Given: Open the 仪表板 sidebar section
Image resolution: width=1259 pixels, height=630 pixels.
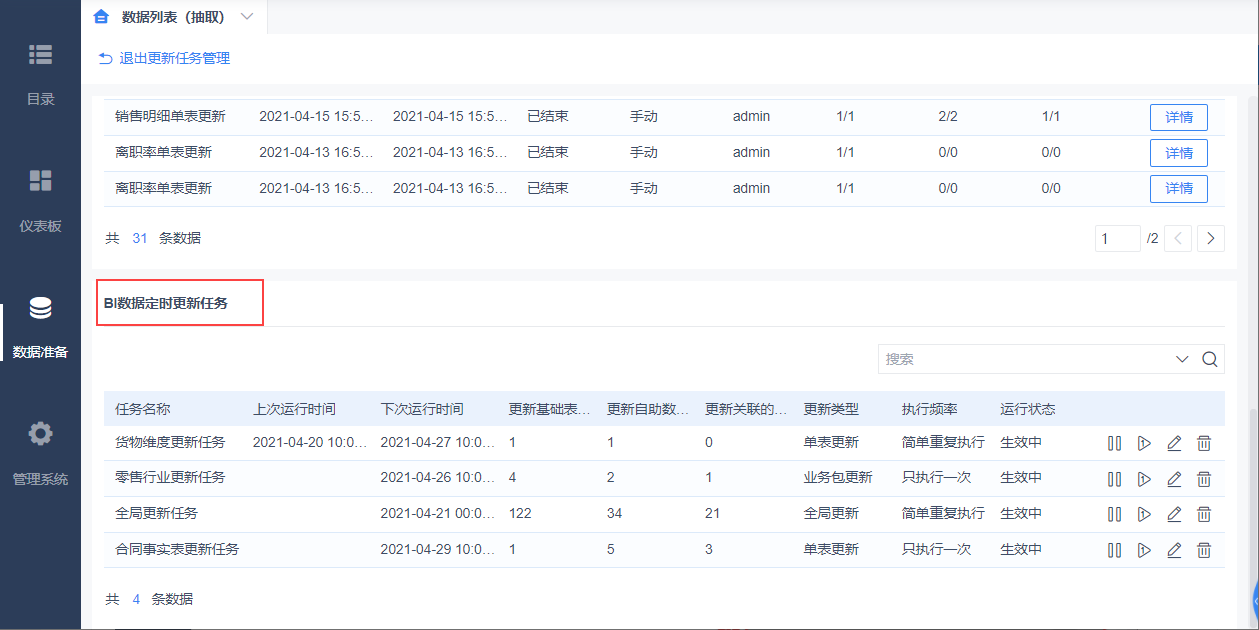Looking at the screenshot, I should tap(41, 201).
